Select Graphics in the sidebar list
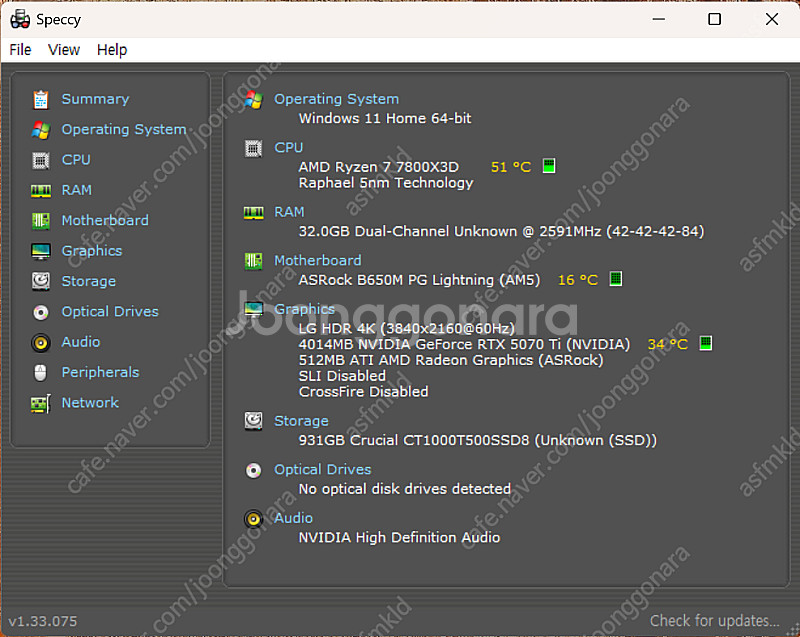The height and width of the screenshot is (637, 800). [x=92, y=251]
